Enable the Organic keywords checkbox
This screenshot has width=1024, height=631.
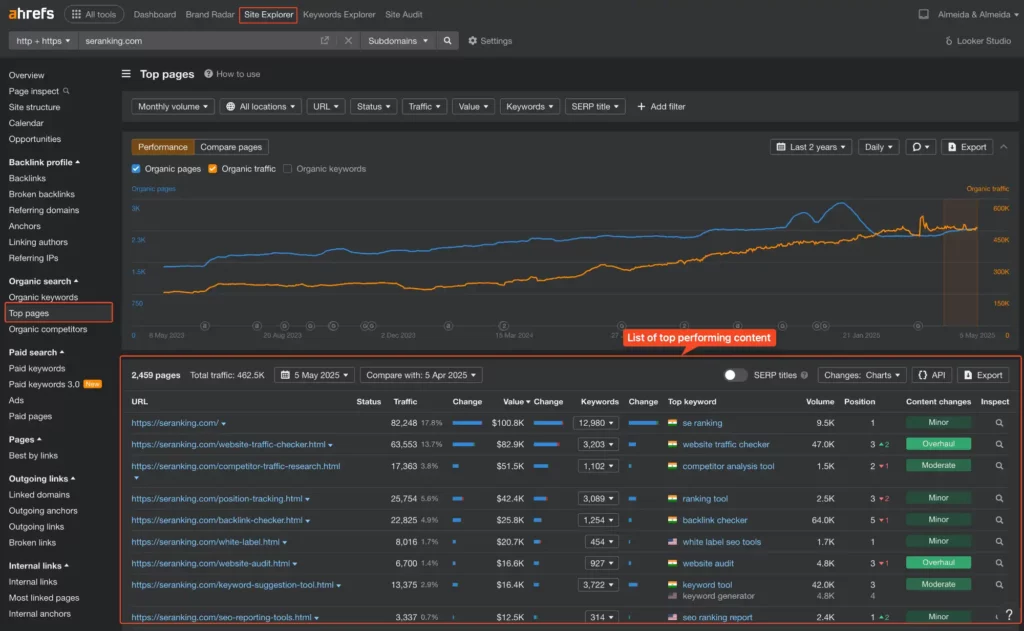click(288, 169)
